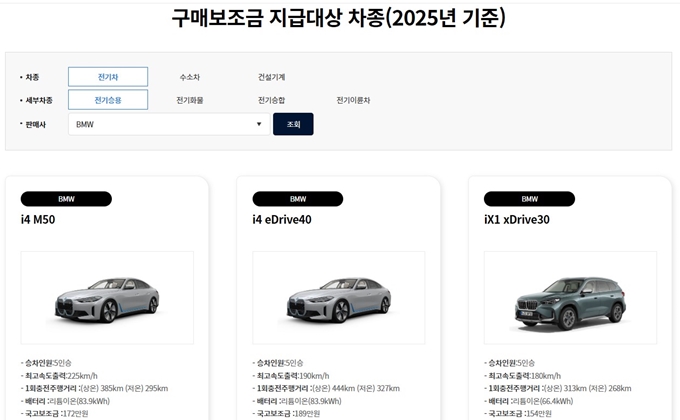Screen dimensions: 680x420
Task: Click the i4 eDrive40 model title
Action: point(282,220)
